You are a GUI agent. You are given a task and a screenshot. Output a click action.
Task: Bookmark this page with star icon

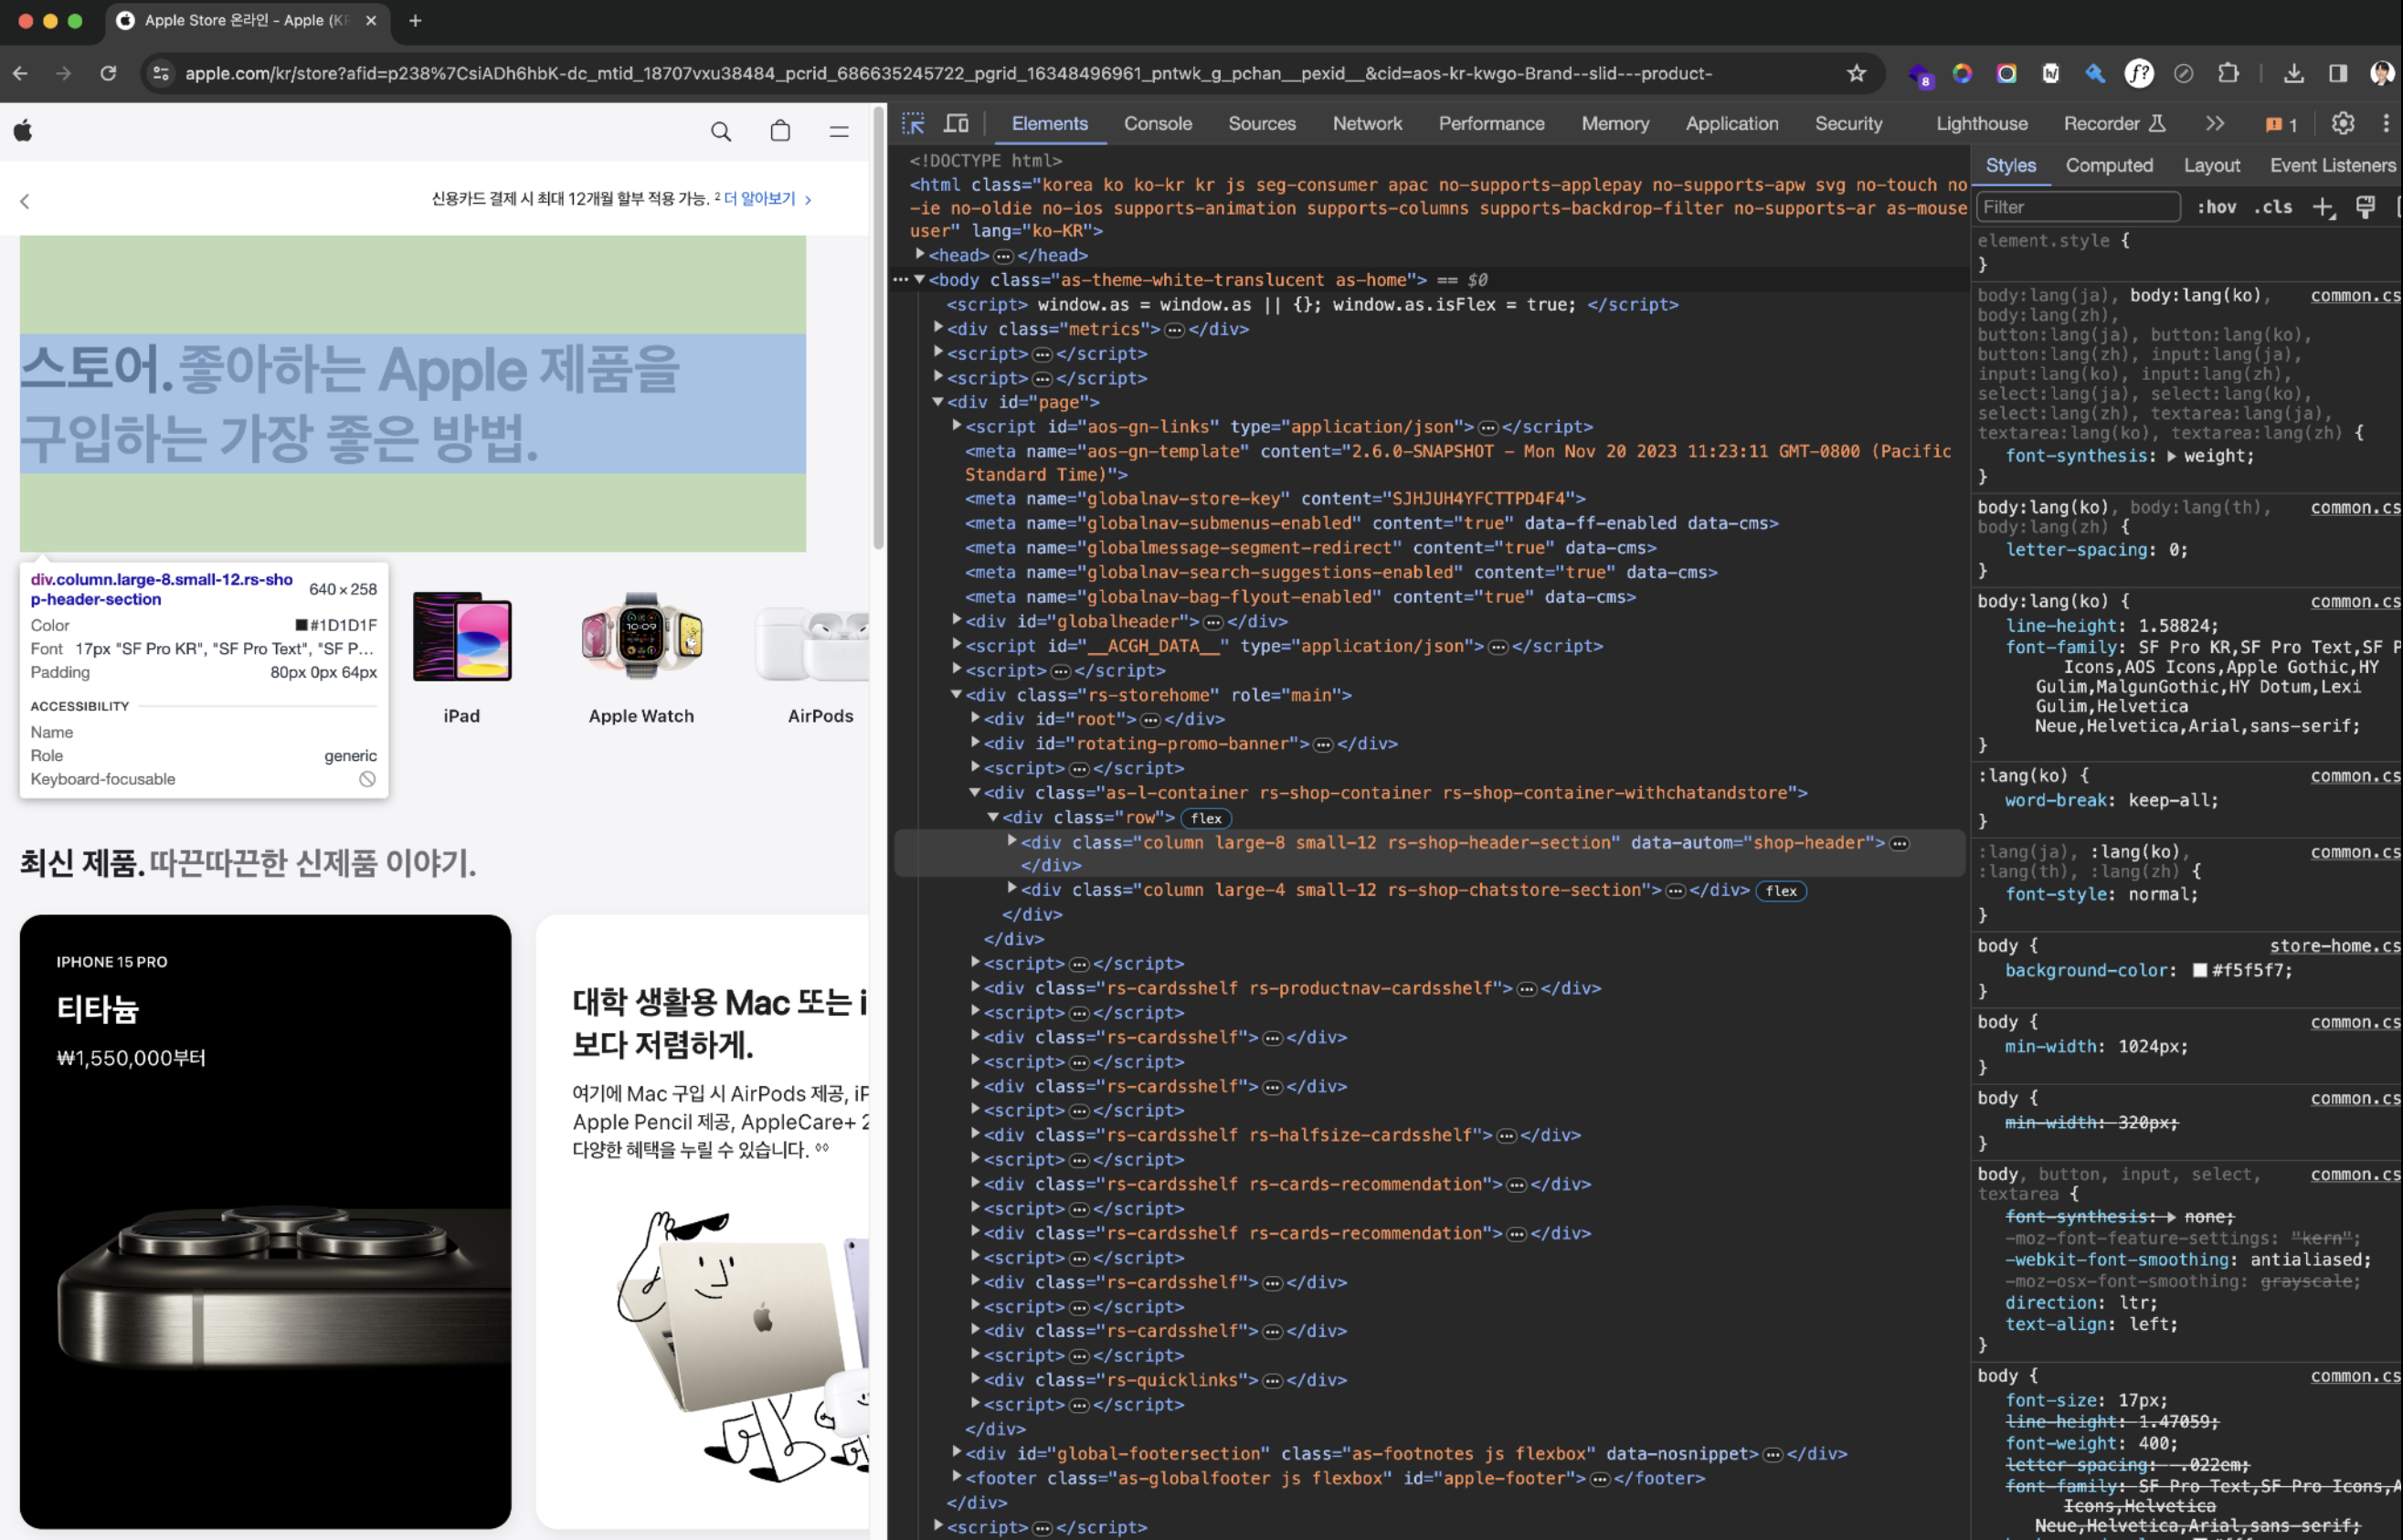point(1856,73)
